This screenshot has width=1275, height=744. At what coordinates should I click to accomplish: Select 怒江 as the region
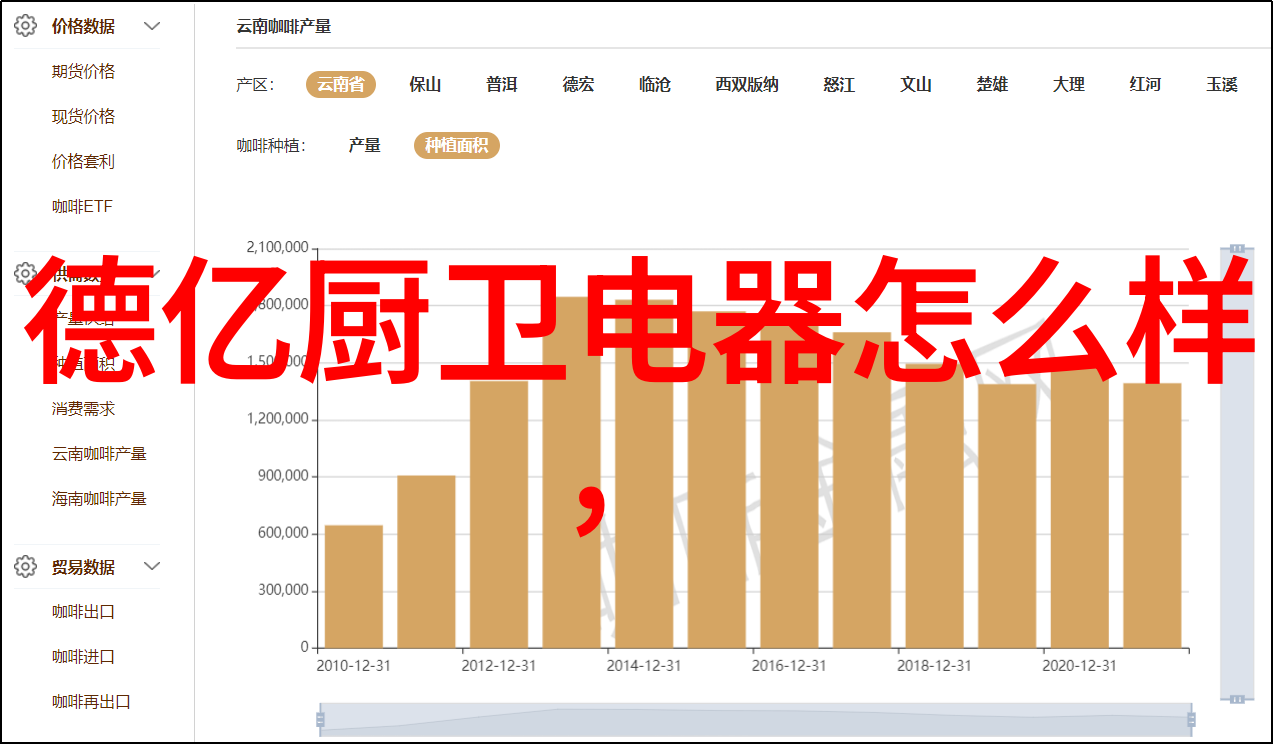[839, 85]
